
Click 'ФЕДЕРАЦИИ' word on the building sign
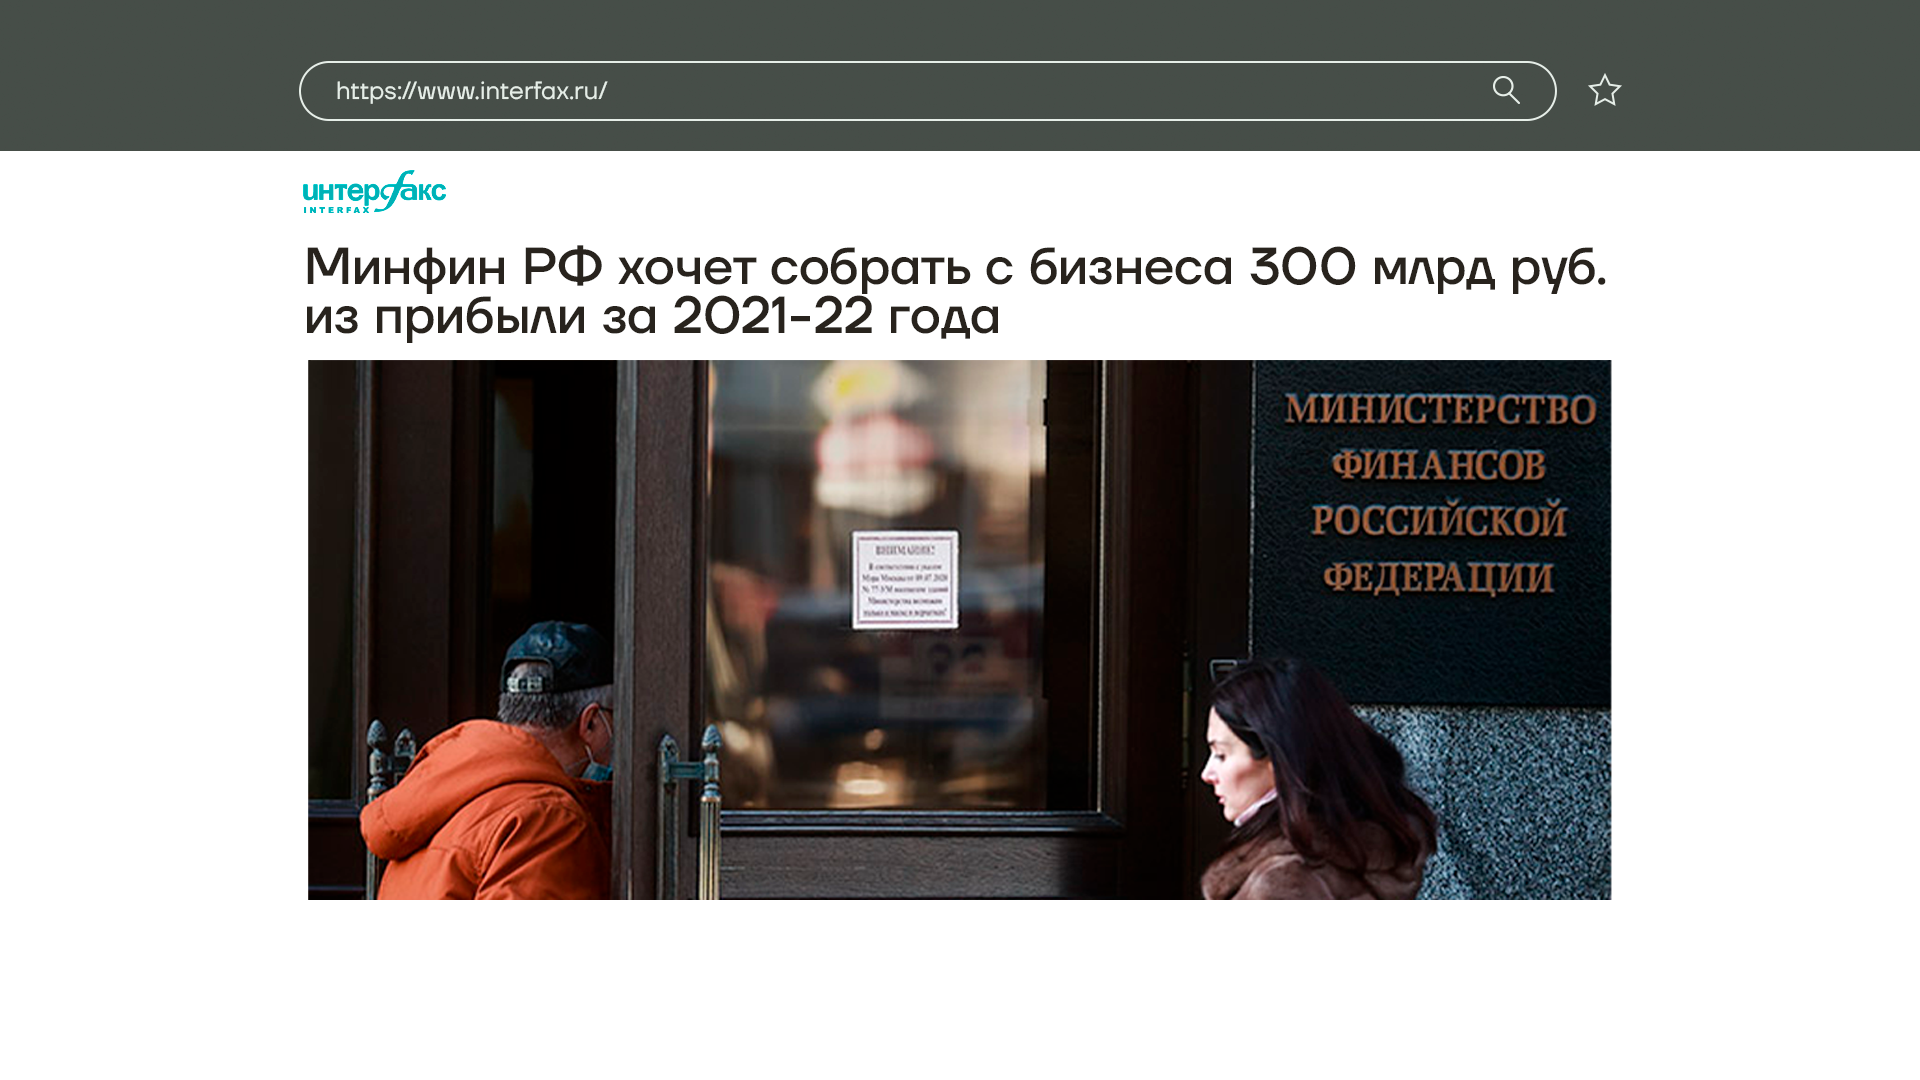[1438, 578]
